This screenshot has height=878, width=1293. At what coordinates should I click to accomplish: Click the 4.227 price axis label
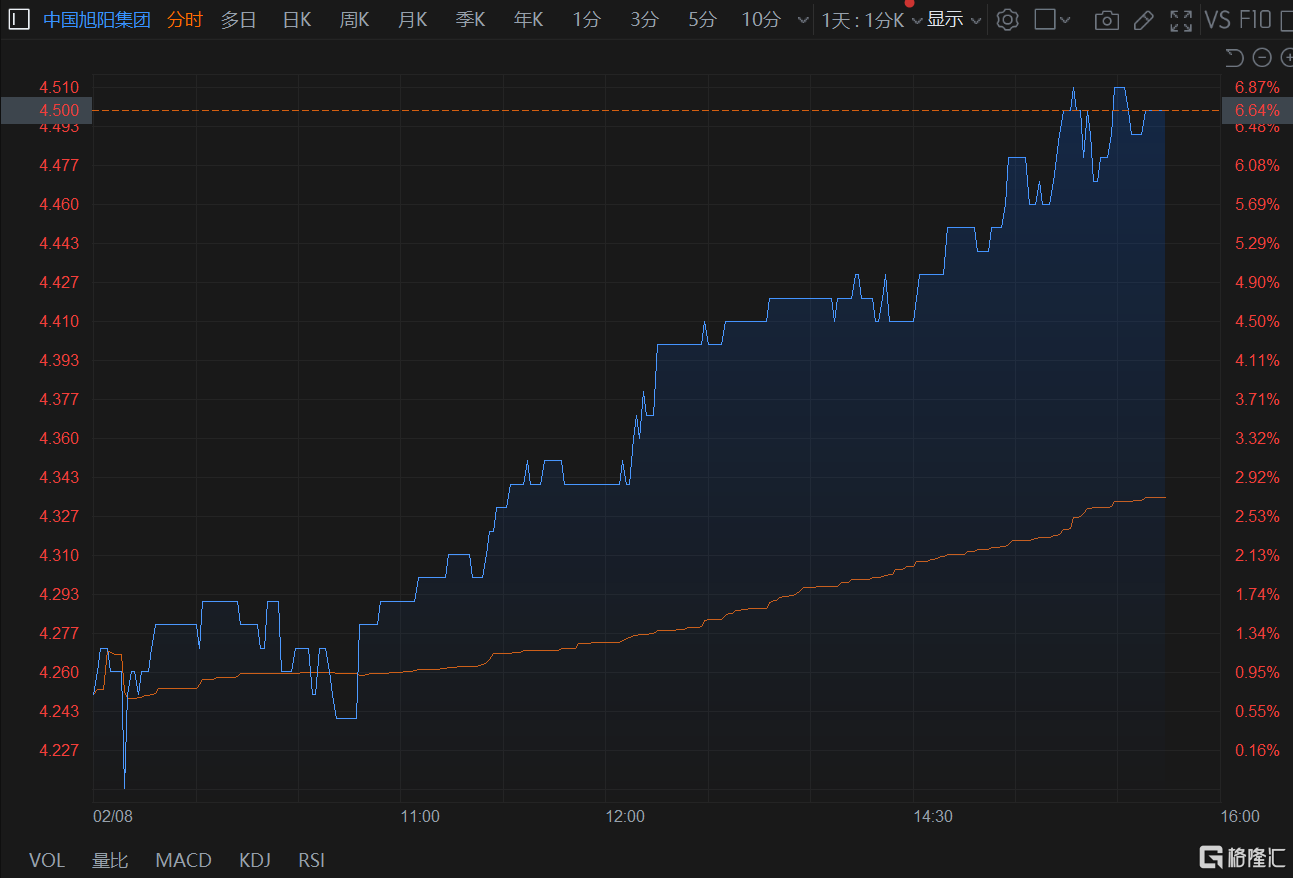[59, 750]
